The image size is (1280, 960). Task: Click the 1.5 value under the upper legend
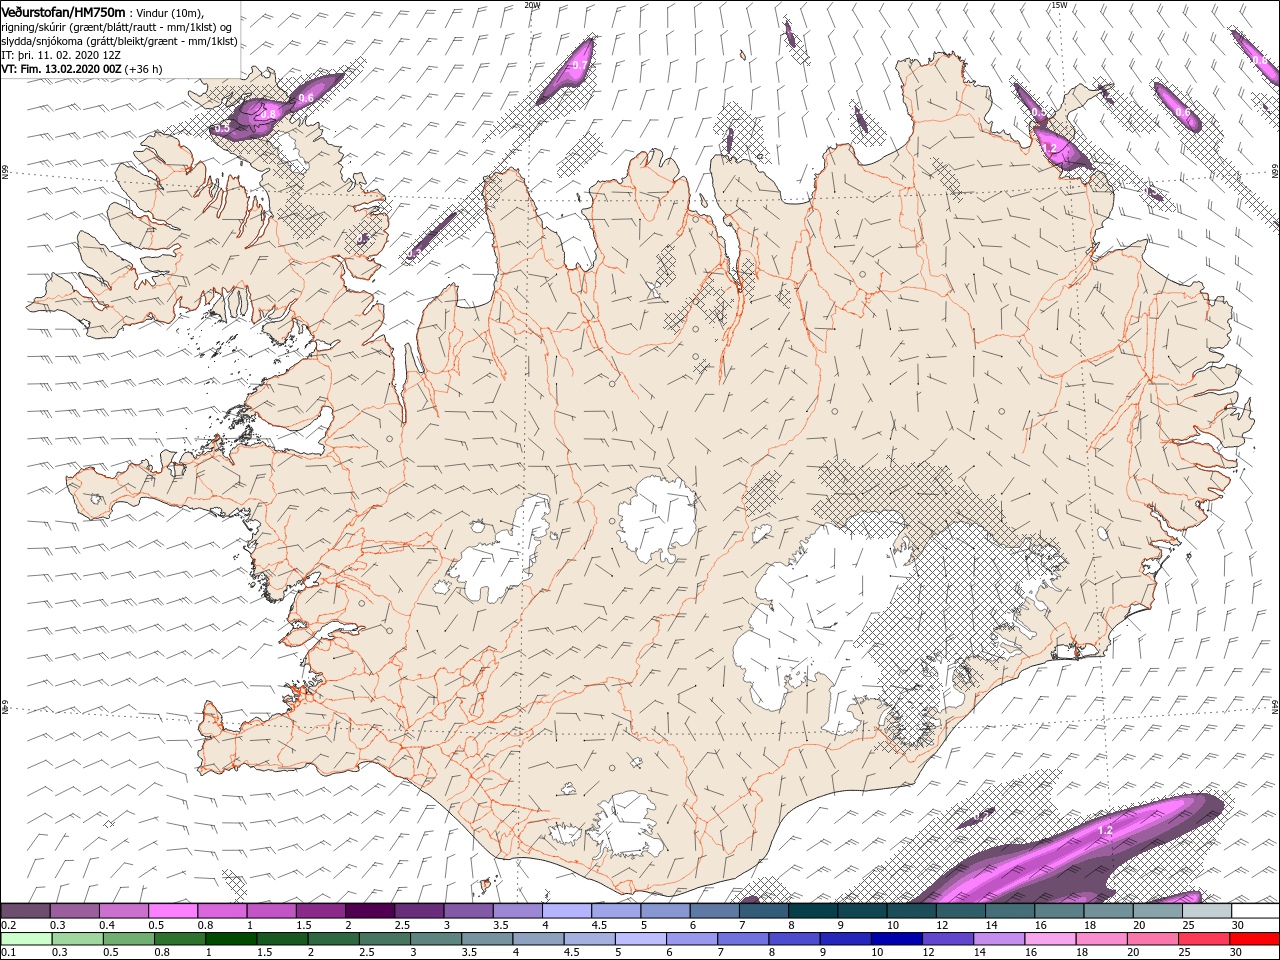click(x=302, y=925)
